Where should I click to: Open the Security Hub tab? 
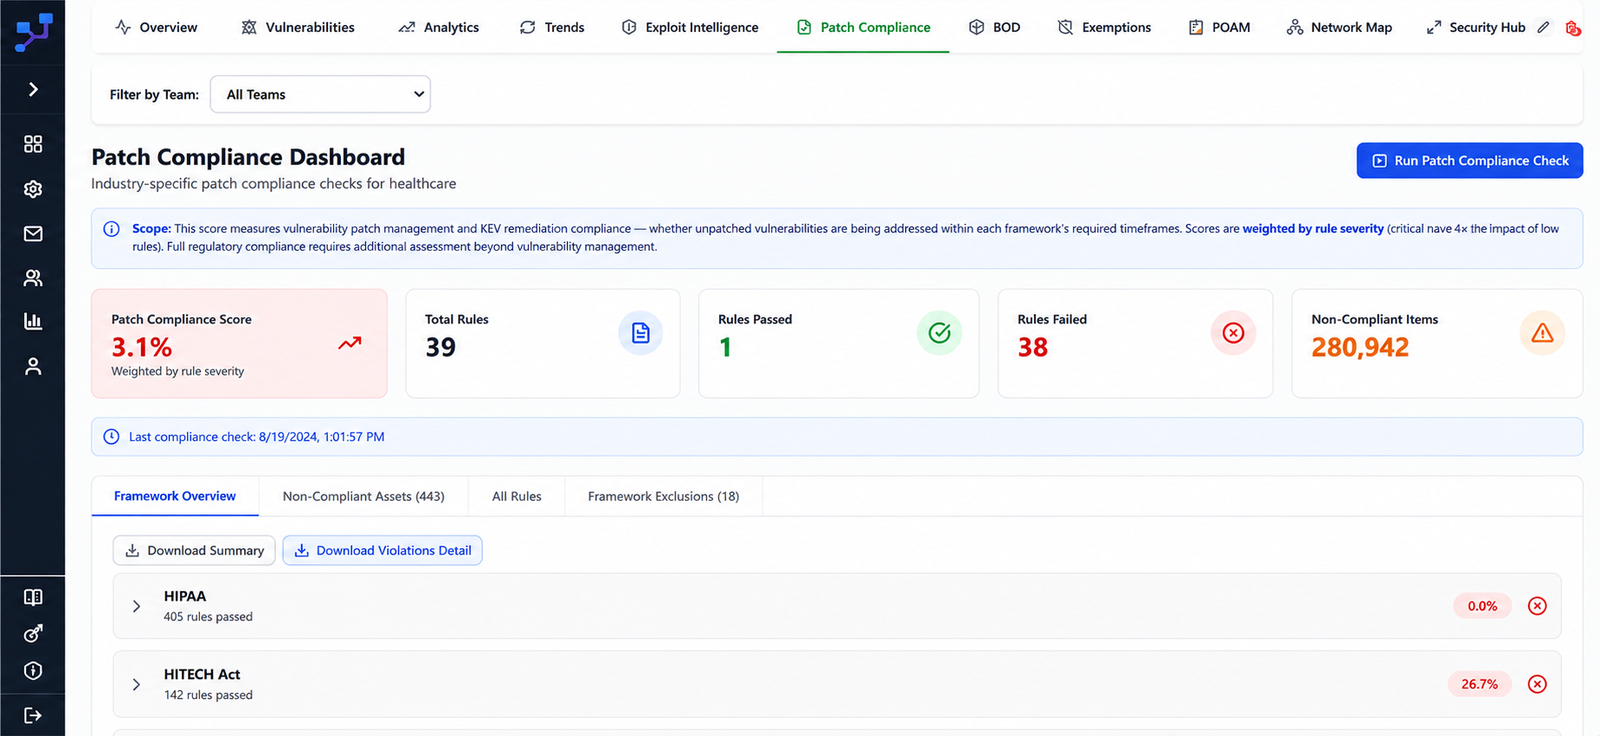point(1476,27)
